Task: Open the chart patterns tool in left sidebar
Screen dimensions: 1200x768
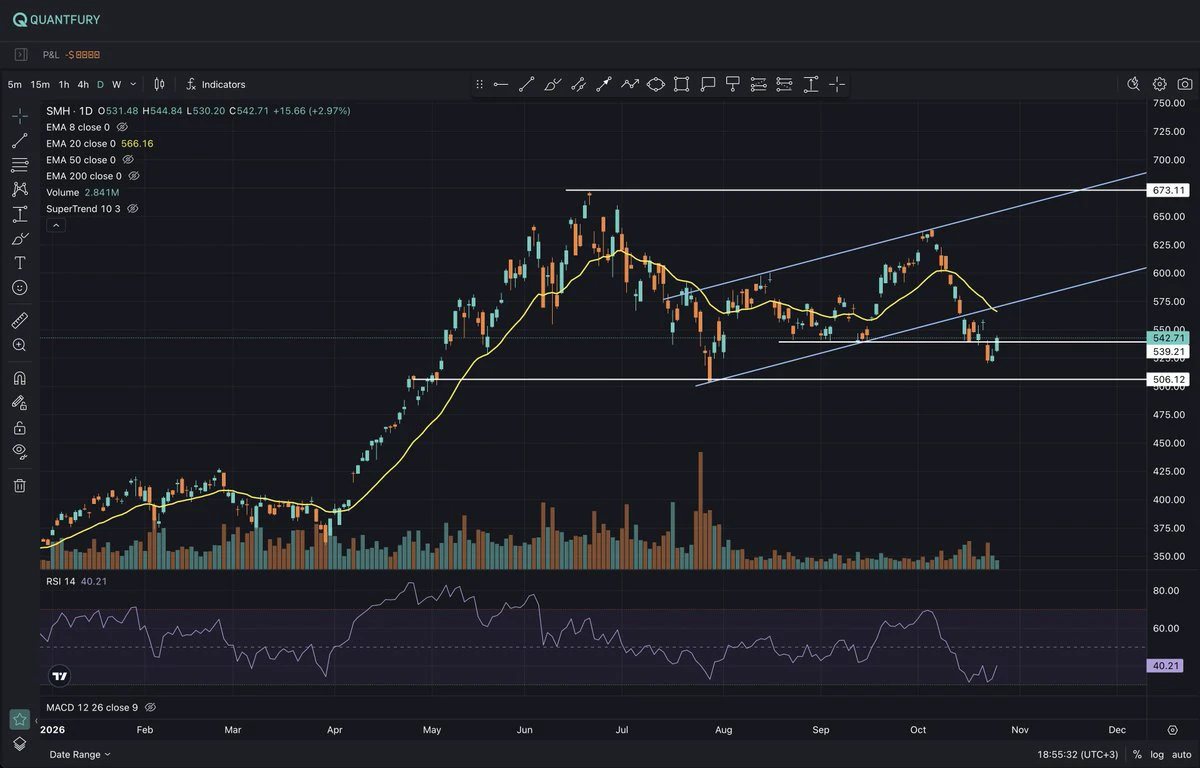Action: pyautogui.click(x=20, y=189)
